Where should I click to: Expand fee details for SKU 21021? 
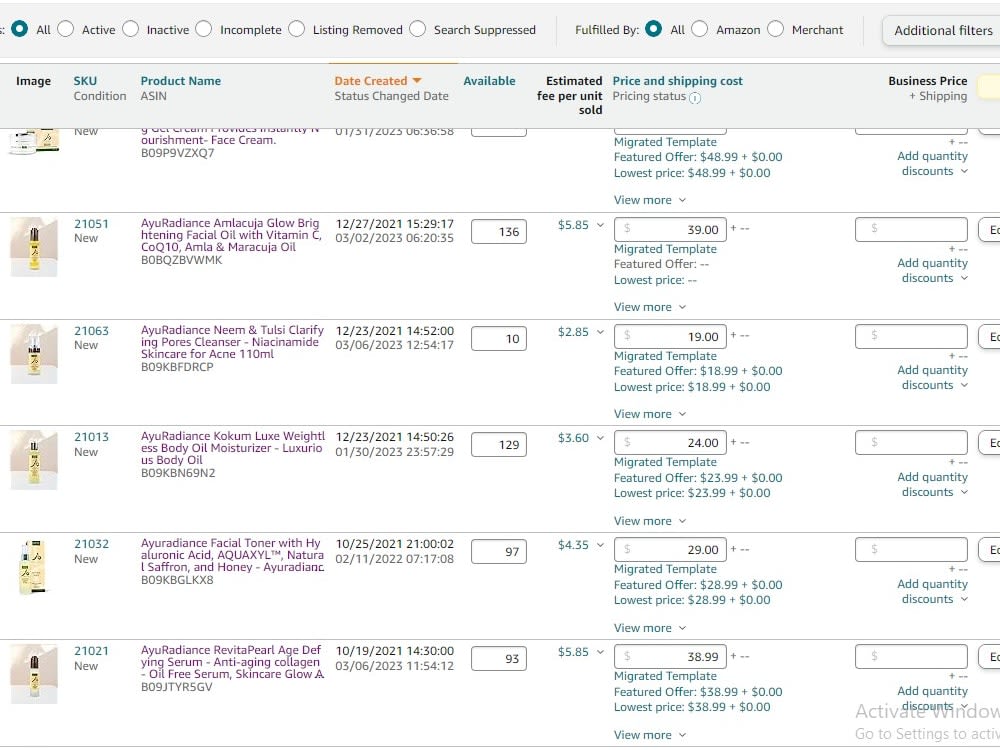coord(600,652)
